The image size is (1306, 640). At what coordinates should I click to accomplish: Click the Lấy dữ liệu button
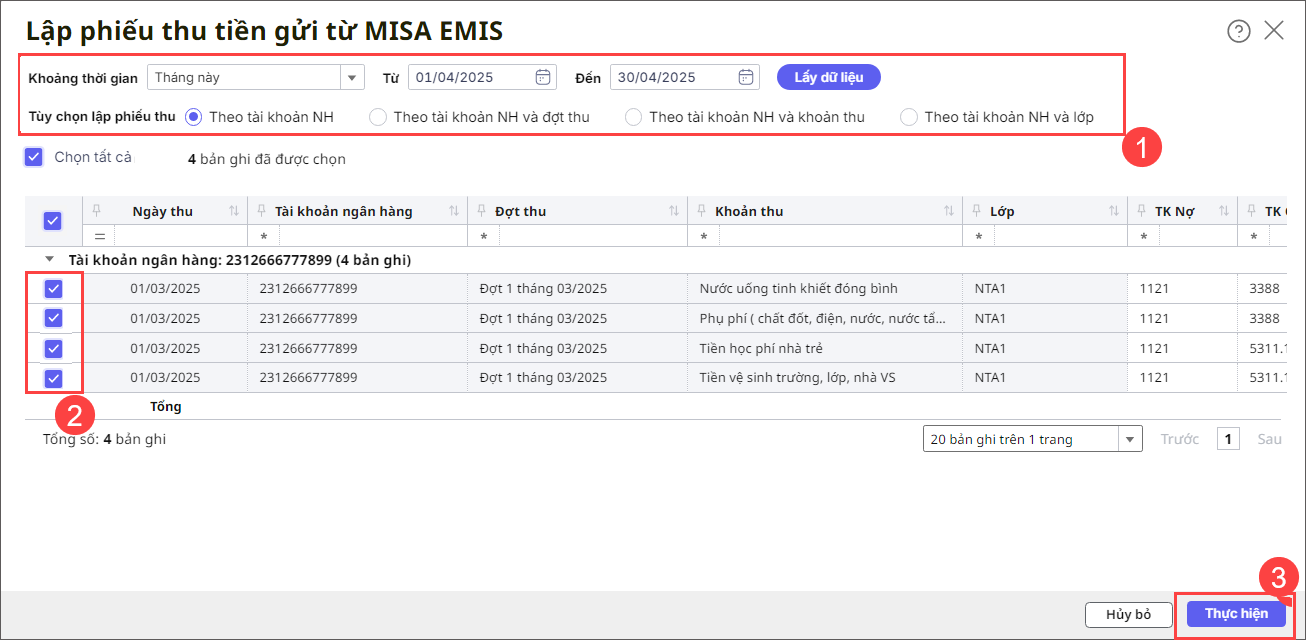tap(828, 77)
